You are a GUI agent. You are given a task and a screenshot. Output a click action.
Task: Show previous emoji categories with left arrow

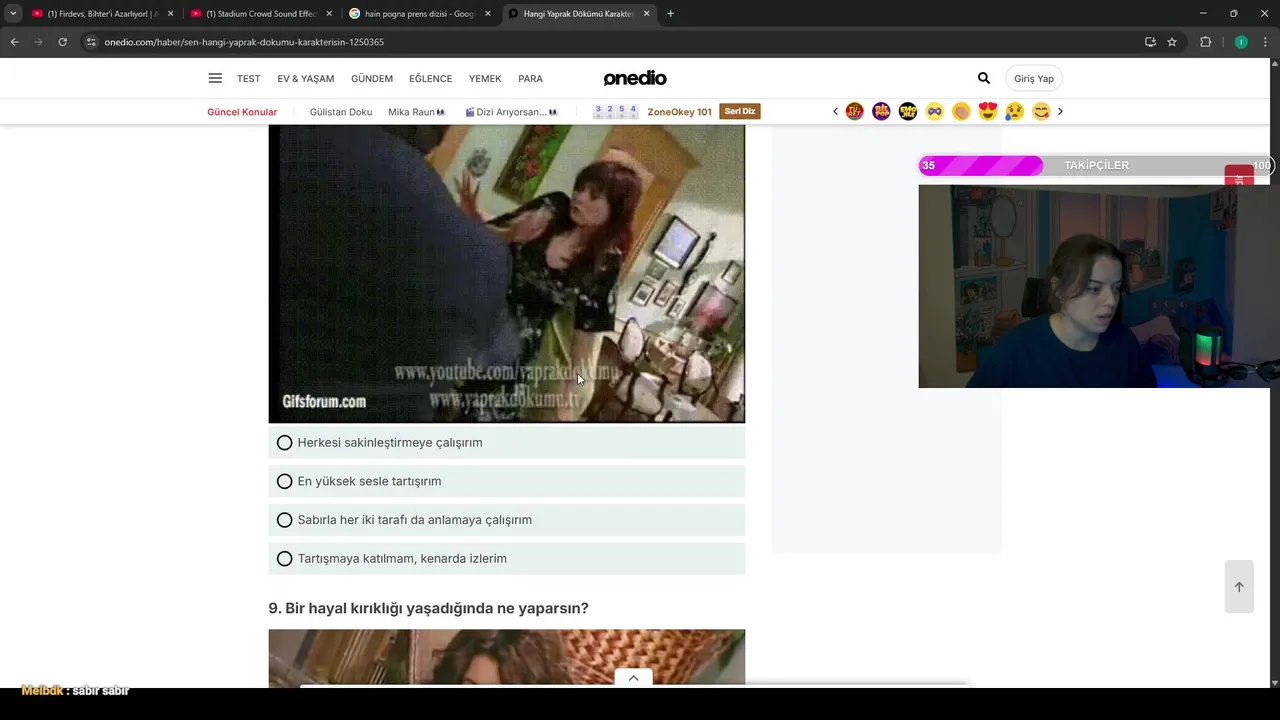[835, 112]
